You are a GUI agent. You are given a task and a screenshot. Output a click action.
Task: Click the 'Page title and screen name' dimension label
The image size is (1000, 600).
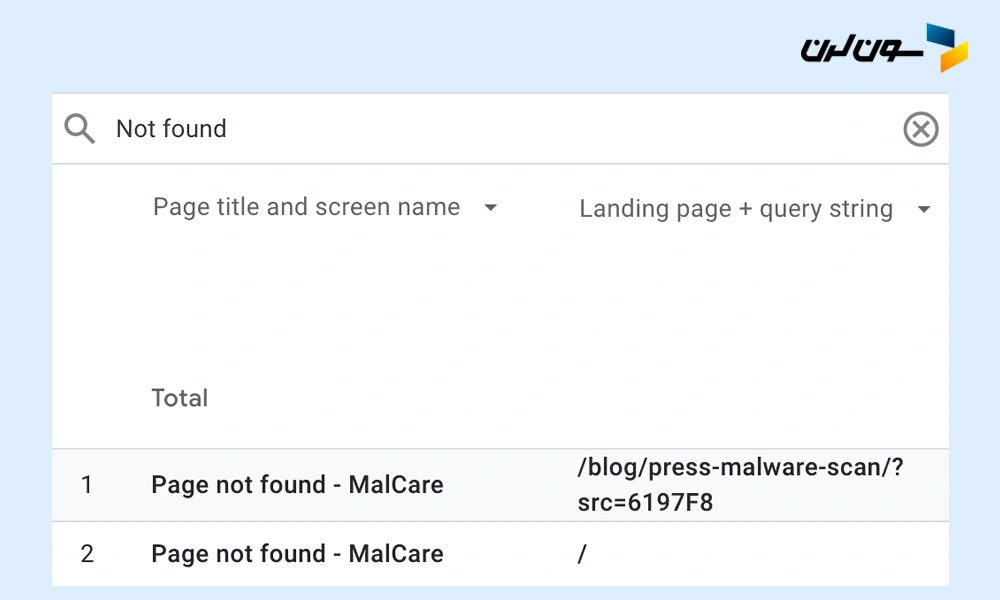click(306, 207)
